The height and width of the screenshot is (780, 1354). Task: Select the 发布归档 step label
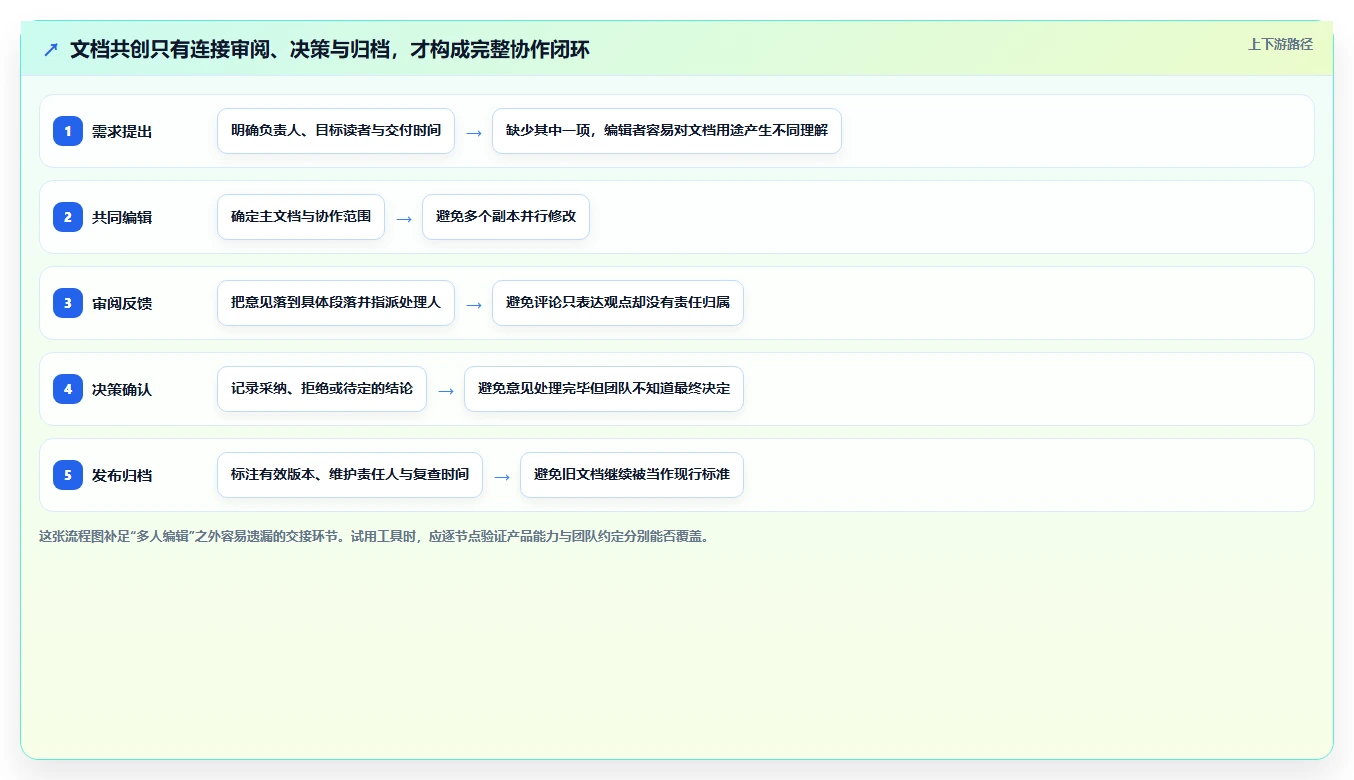(122, 475)
